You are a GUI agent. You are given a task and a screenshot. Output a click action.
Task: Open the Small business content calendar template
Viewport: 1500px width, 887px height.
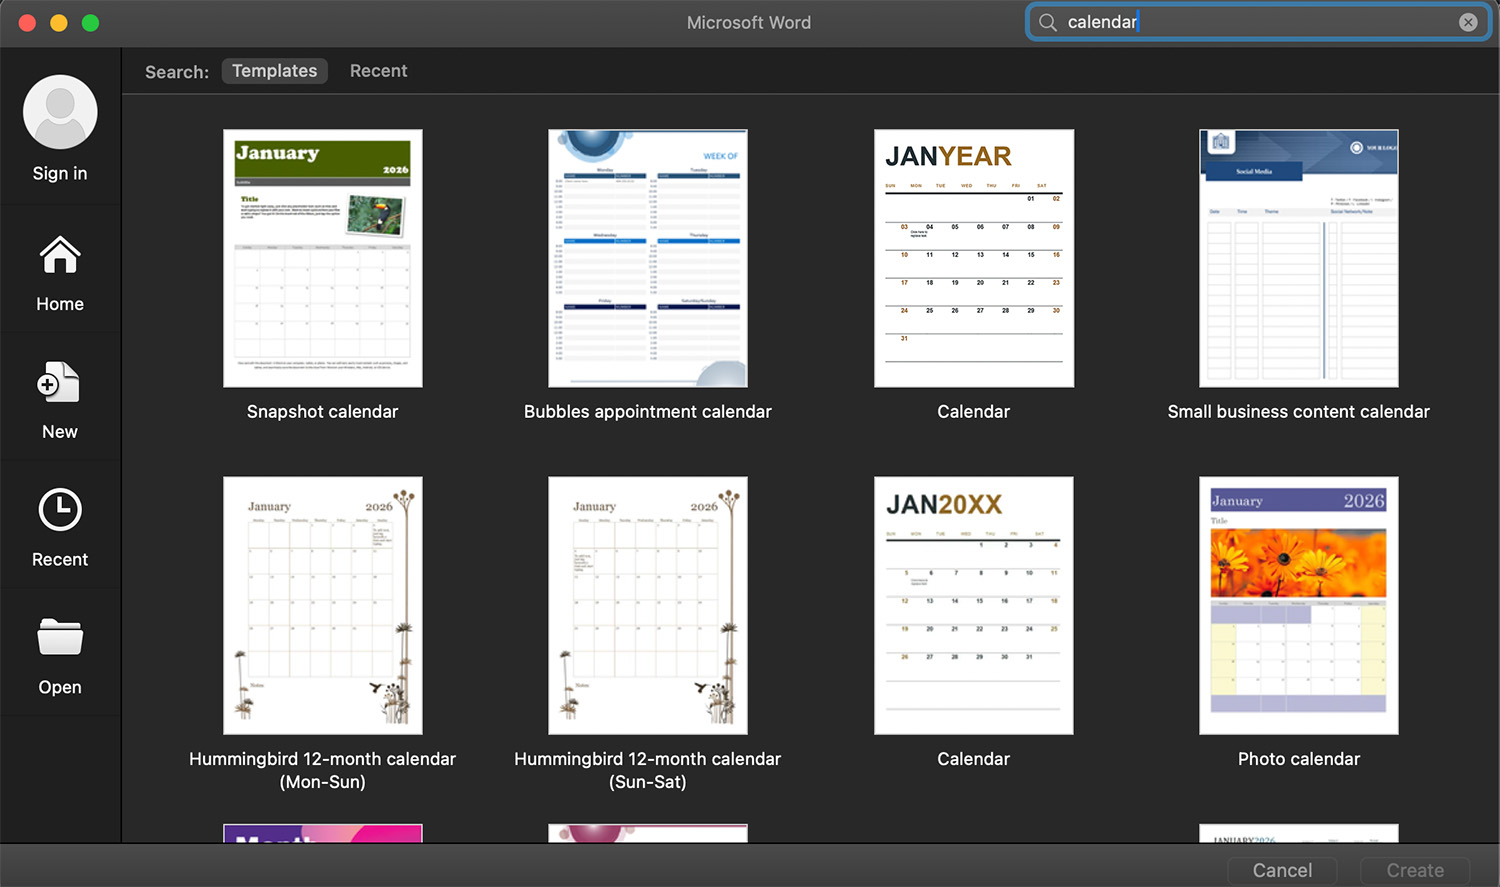pyautogui.click(x=1298, y=257)
